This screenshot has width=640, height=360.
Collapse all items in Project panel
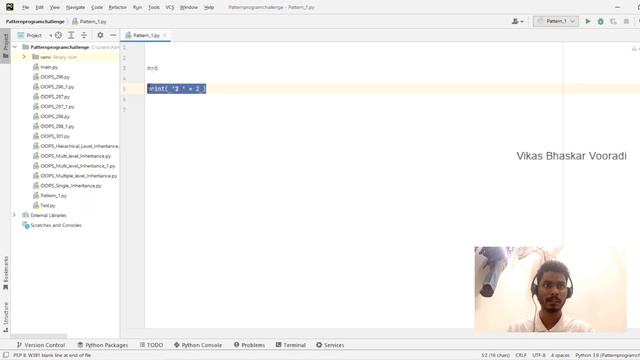84,36
